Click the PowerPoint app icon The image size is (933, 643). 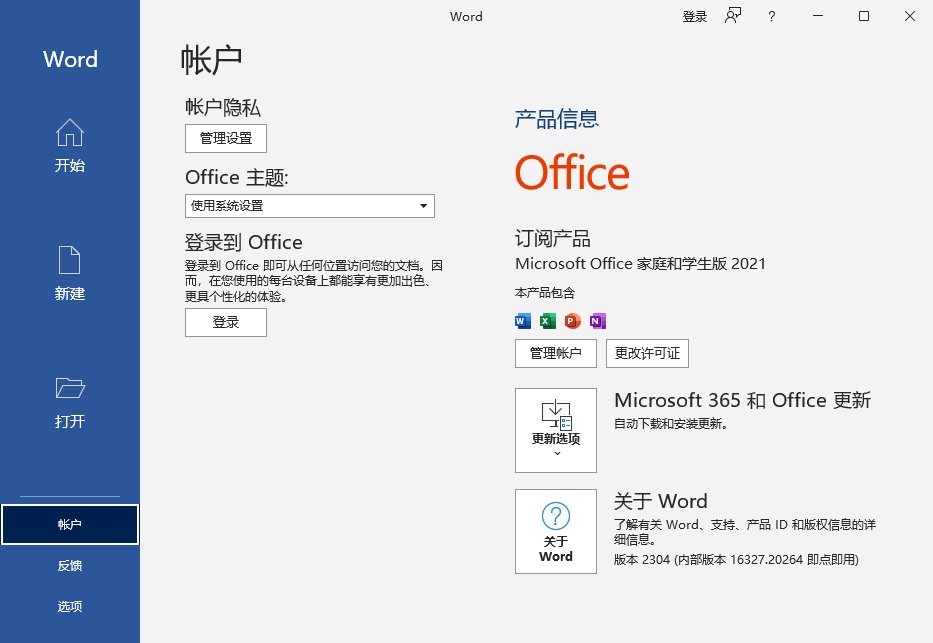pyautogui.click(x=572, y=321)
